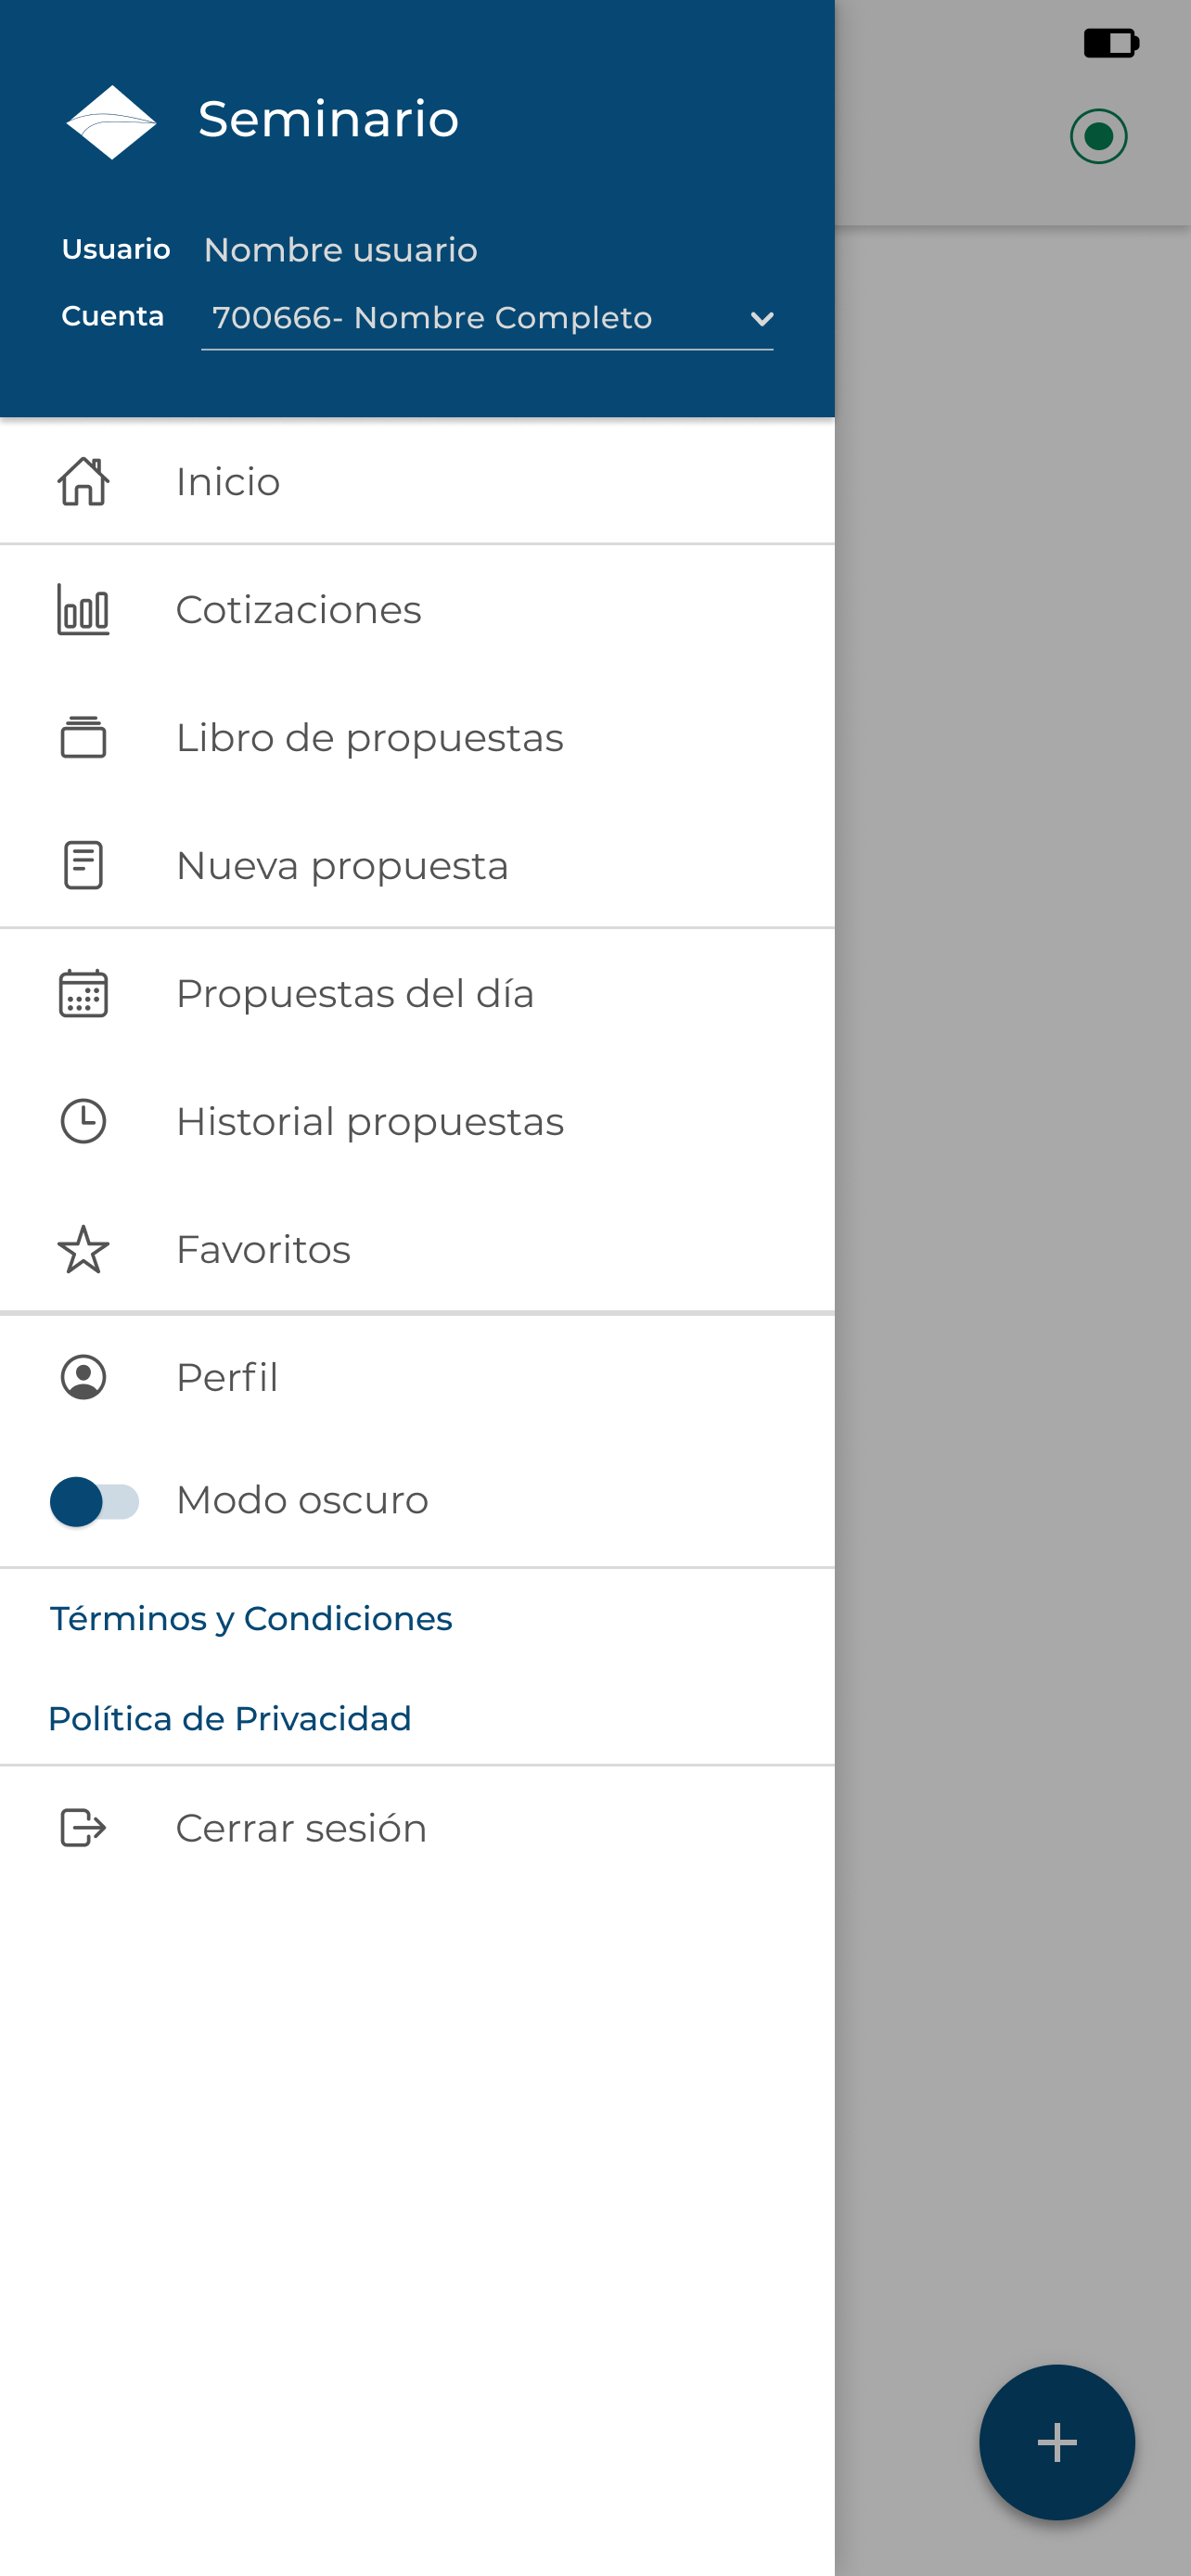Open the Perfil menu entry
1191x2576 pixels.
pos(417,1377)
